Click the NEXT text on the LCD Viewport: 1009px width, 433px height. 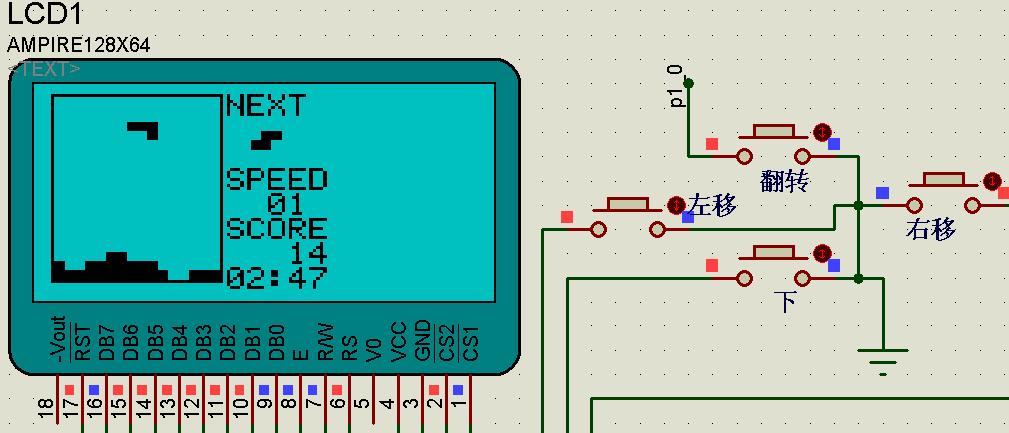pos(266,106)
